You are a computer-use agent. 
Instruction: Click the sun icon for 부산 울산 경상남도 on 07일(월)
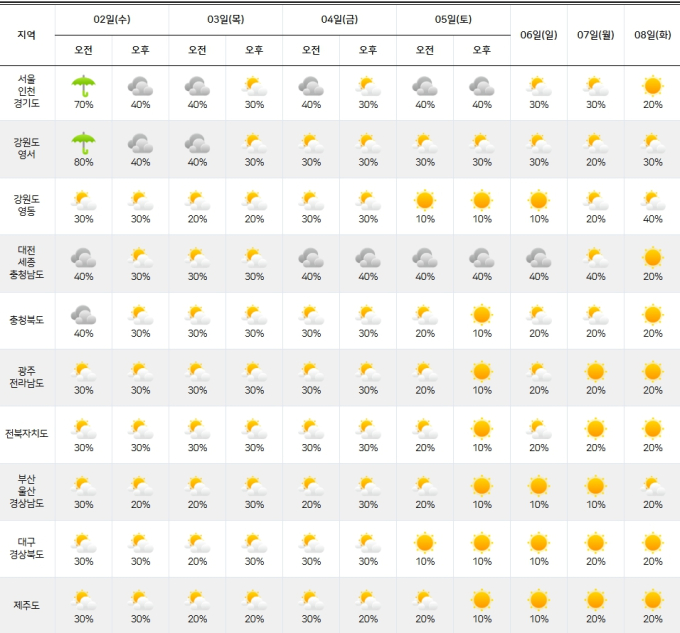(x=595, y=486)
